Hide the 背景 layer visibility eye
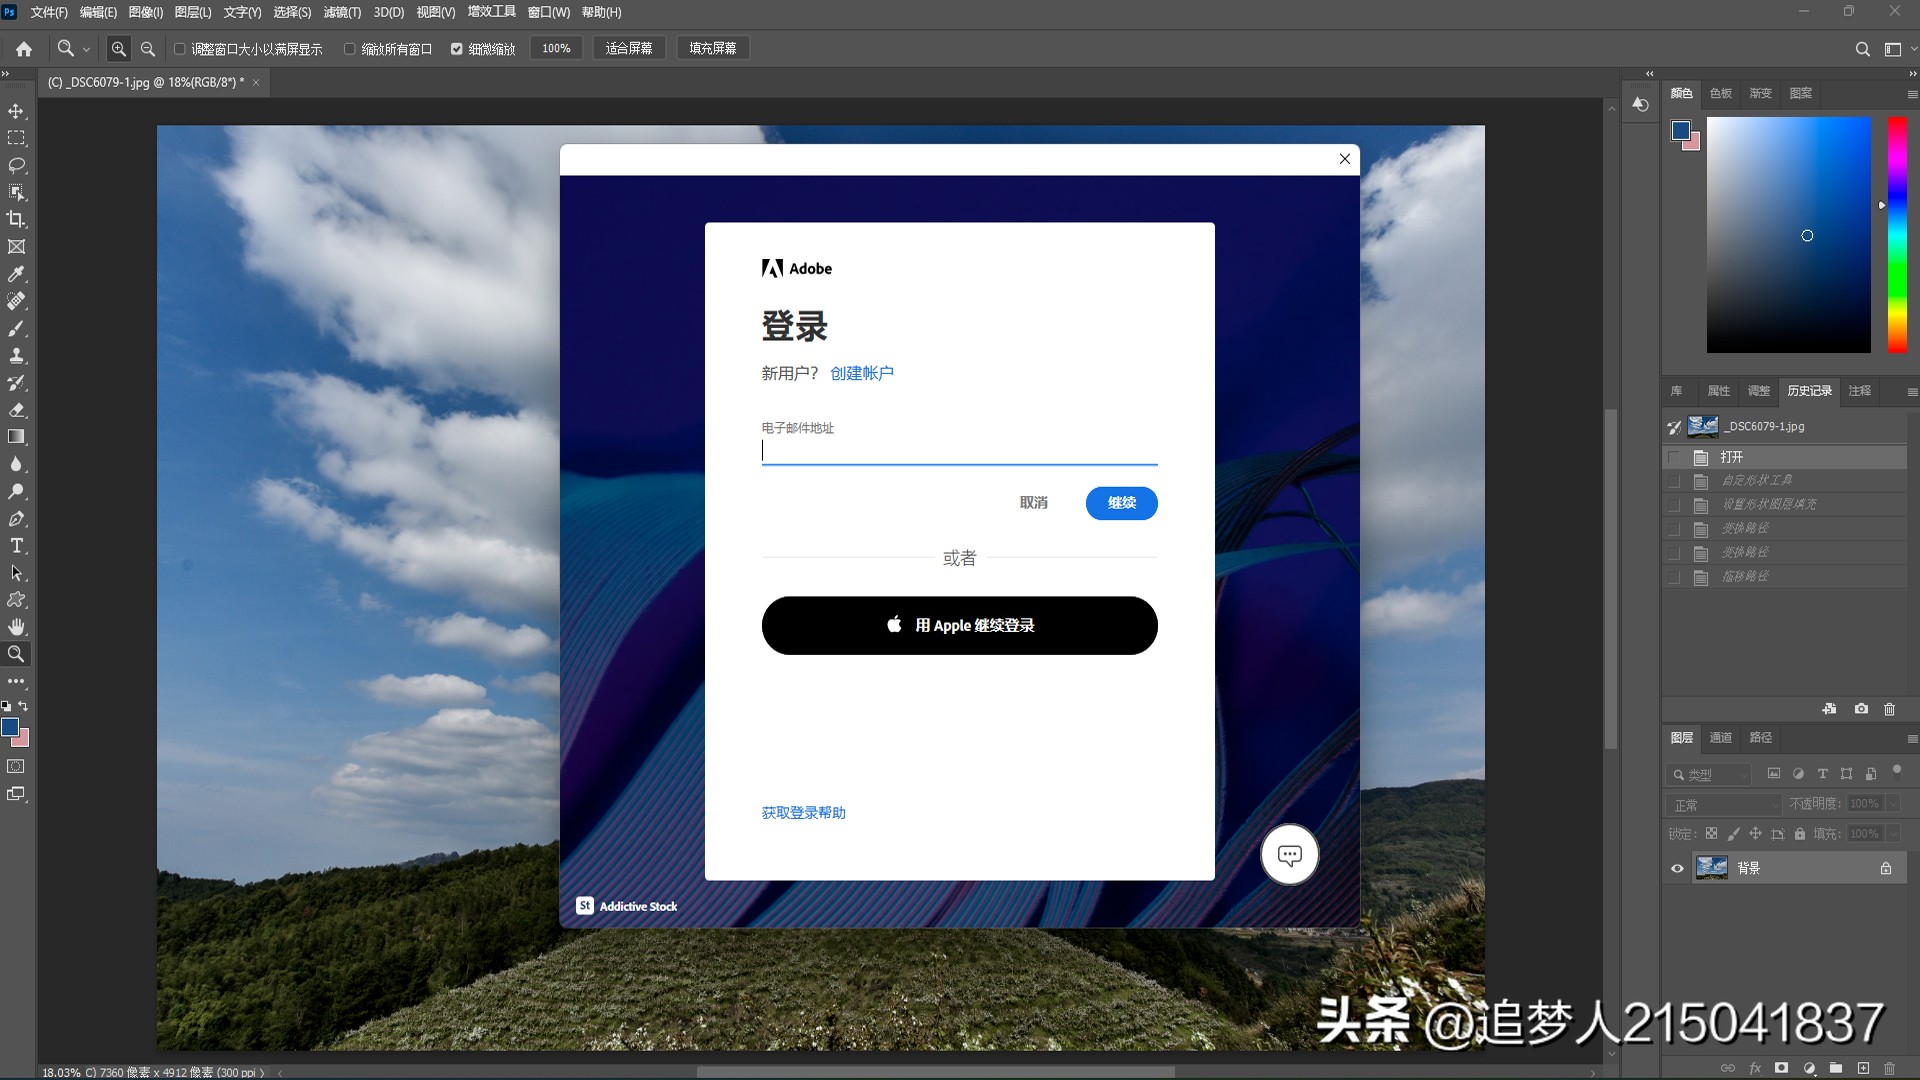 (x=1677, y=868)
